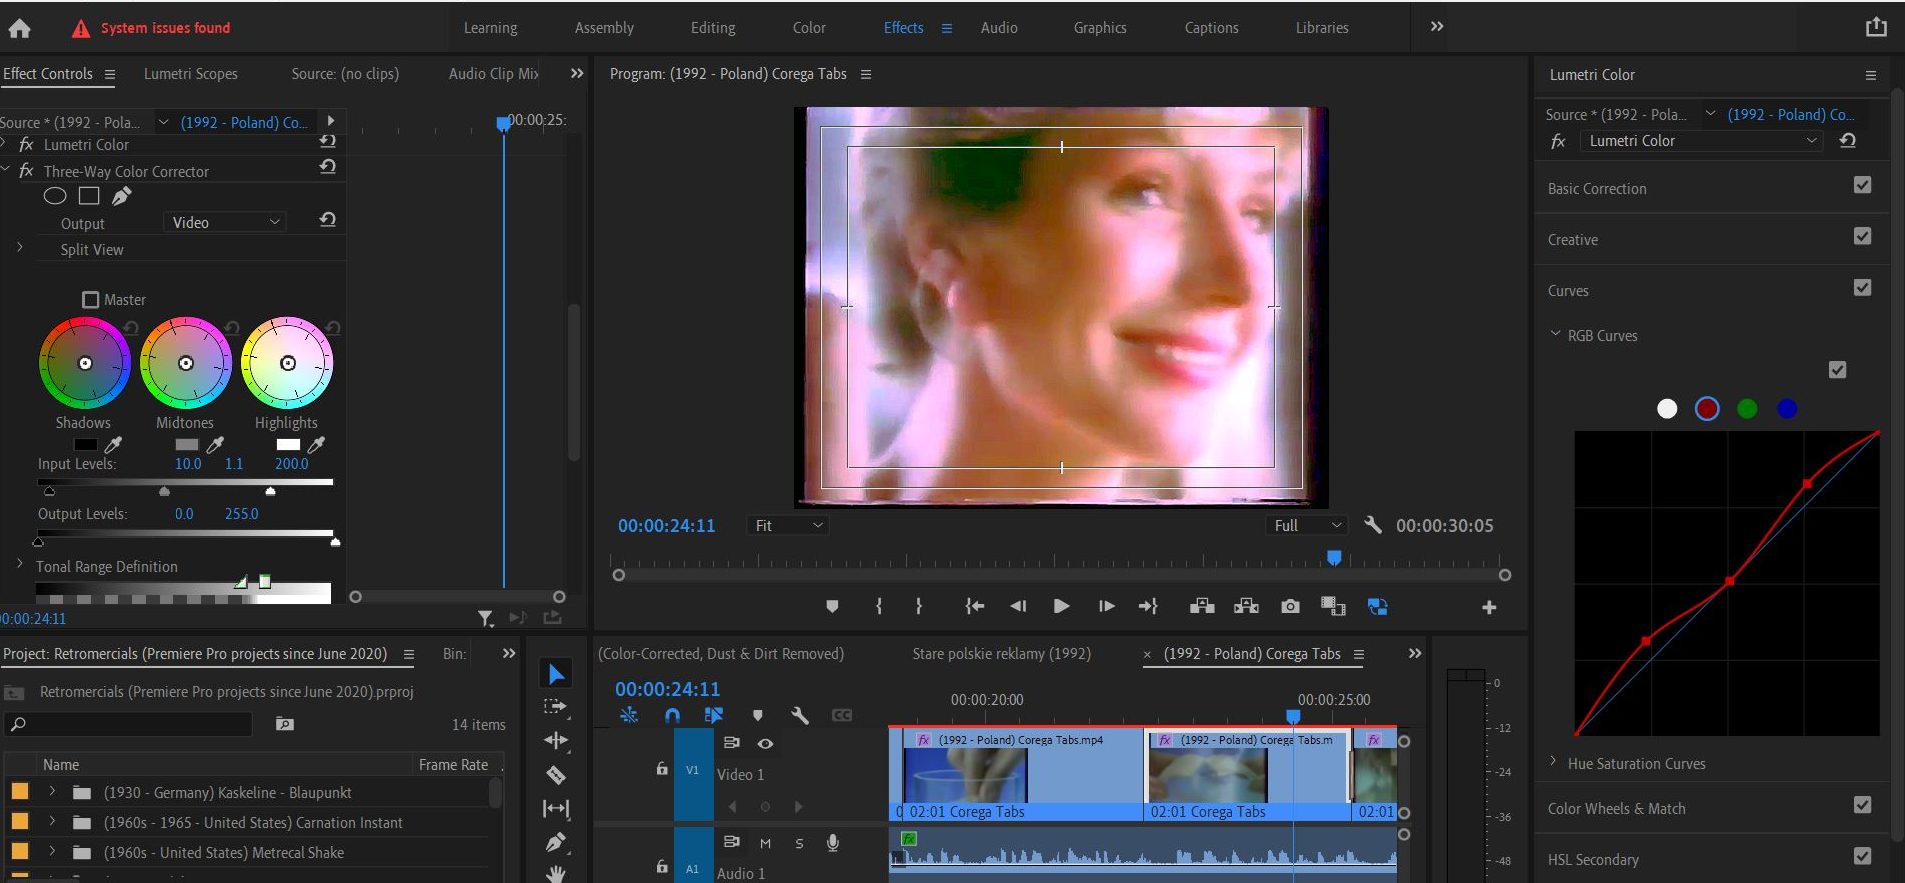The width and height of the screenshot is (1905, 883).
Task: Toggle timeline snap magnet
Action: click(x=672, y=715)
